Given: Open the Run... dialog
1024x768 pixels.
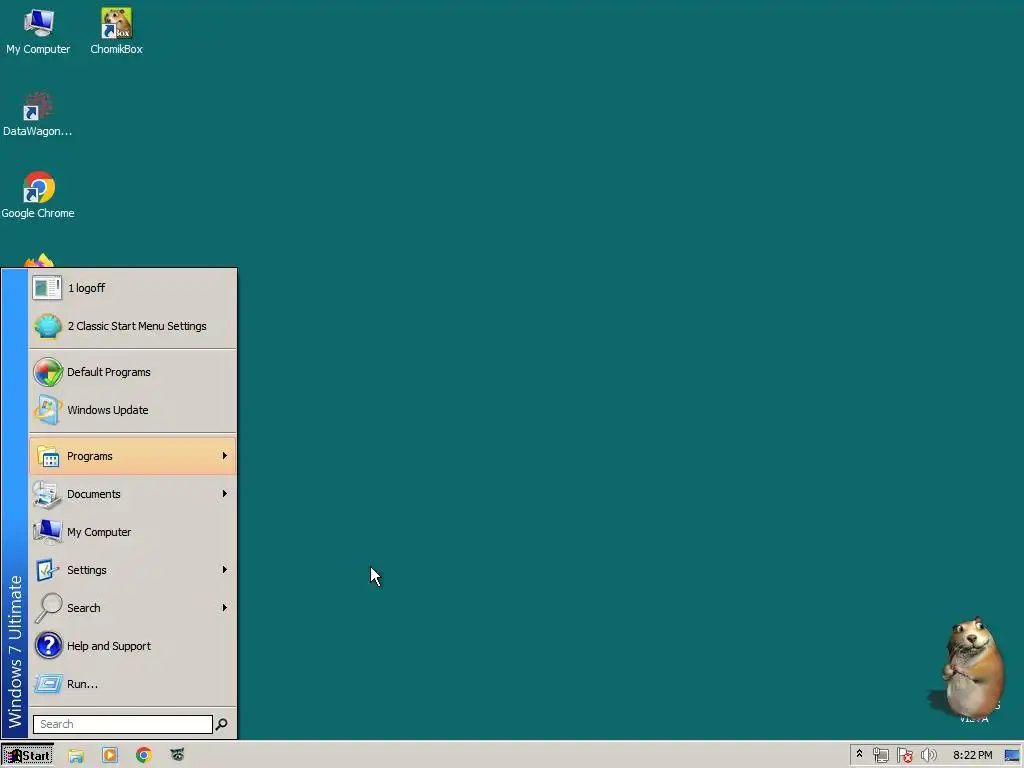Looking at the screenshot, I should [133, 684].
